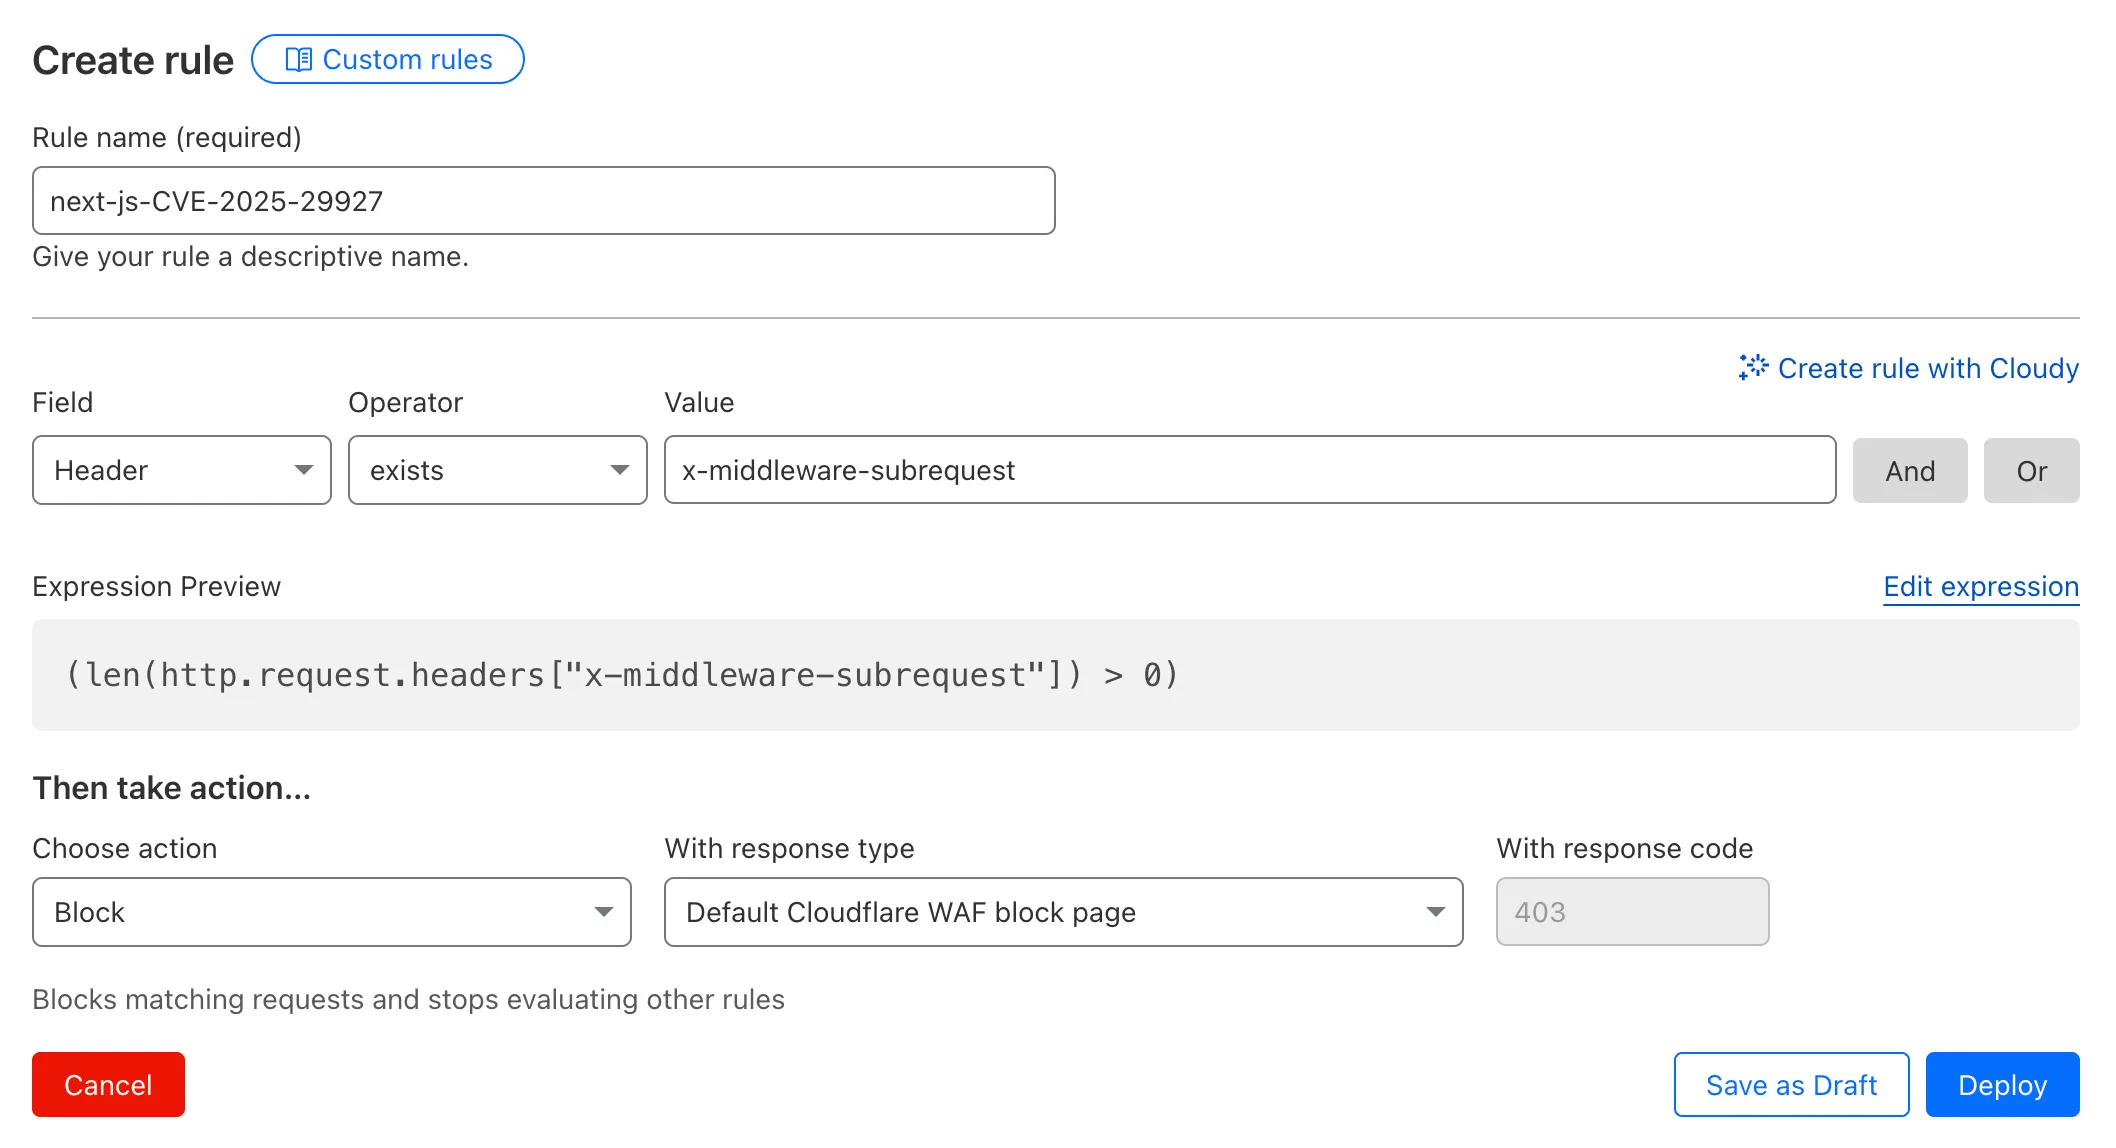Click the Operator dropdown chevron
This screenshot has width=2116, height=1148.
pyautogui.click(x=621, y=470)
